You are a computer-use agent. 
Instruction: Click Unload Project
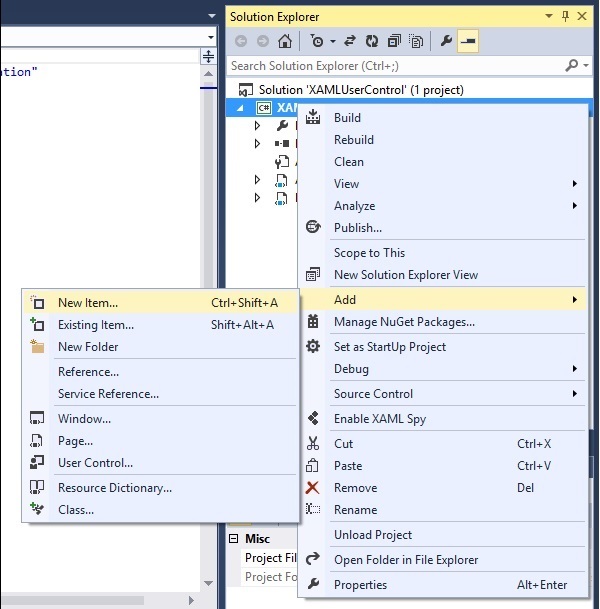coord(442,535)
